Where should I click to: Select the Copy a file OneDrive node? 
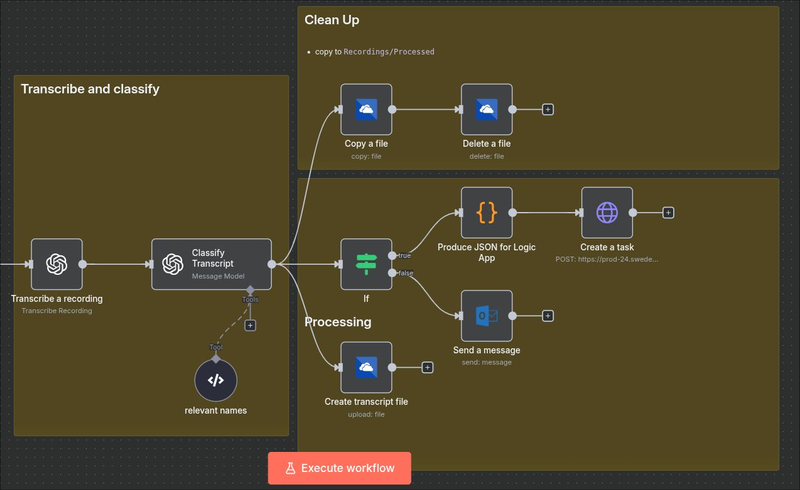(x=366, y=109)
